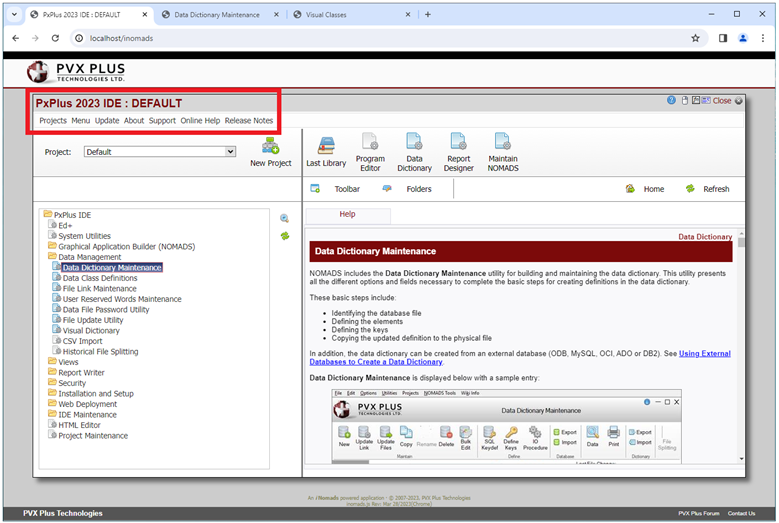Open the PVX Plus Forum footer link
The image size is (779, 523).
[699, 514]
